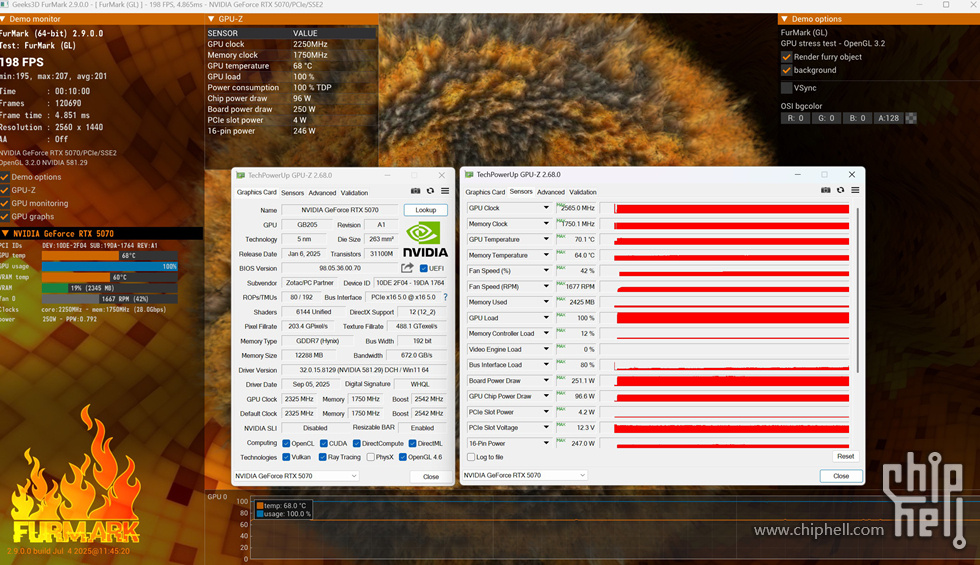The width and height of the screenshot is (980, 565).
Task: Switch to the Validation tab in the Sensors window
Action: (583, 192)
